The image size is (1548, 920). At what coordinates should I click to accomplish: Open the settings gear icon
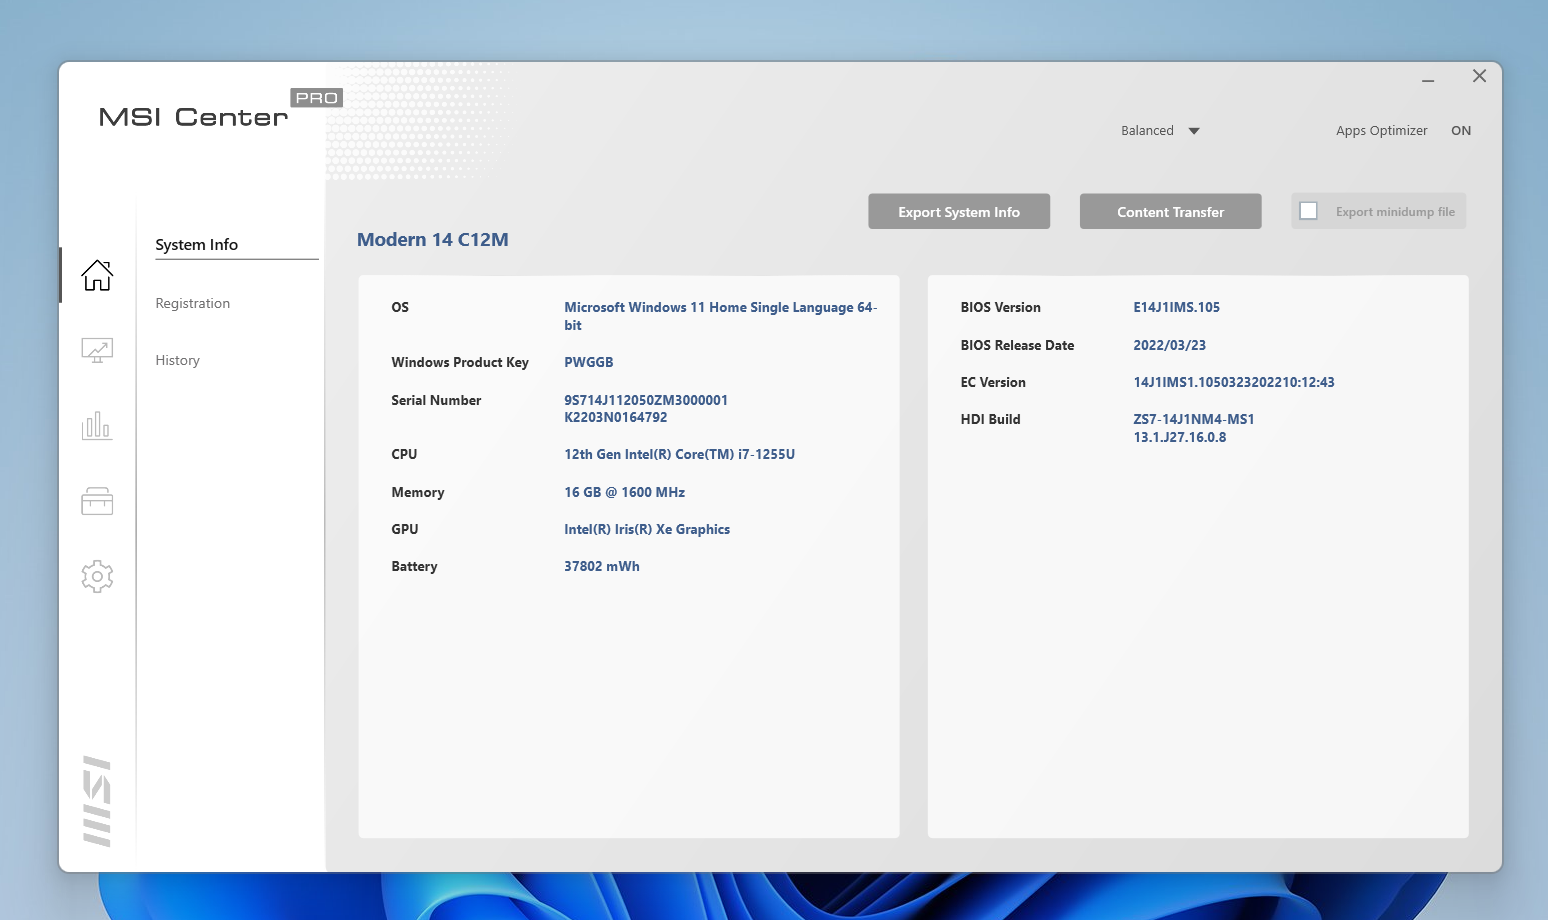coord(97,576)
